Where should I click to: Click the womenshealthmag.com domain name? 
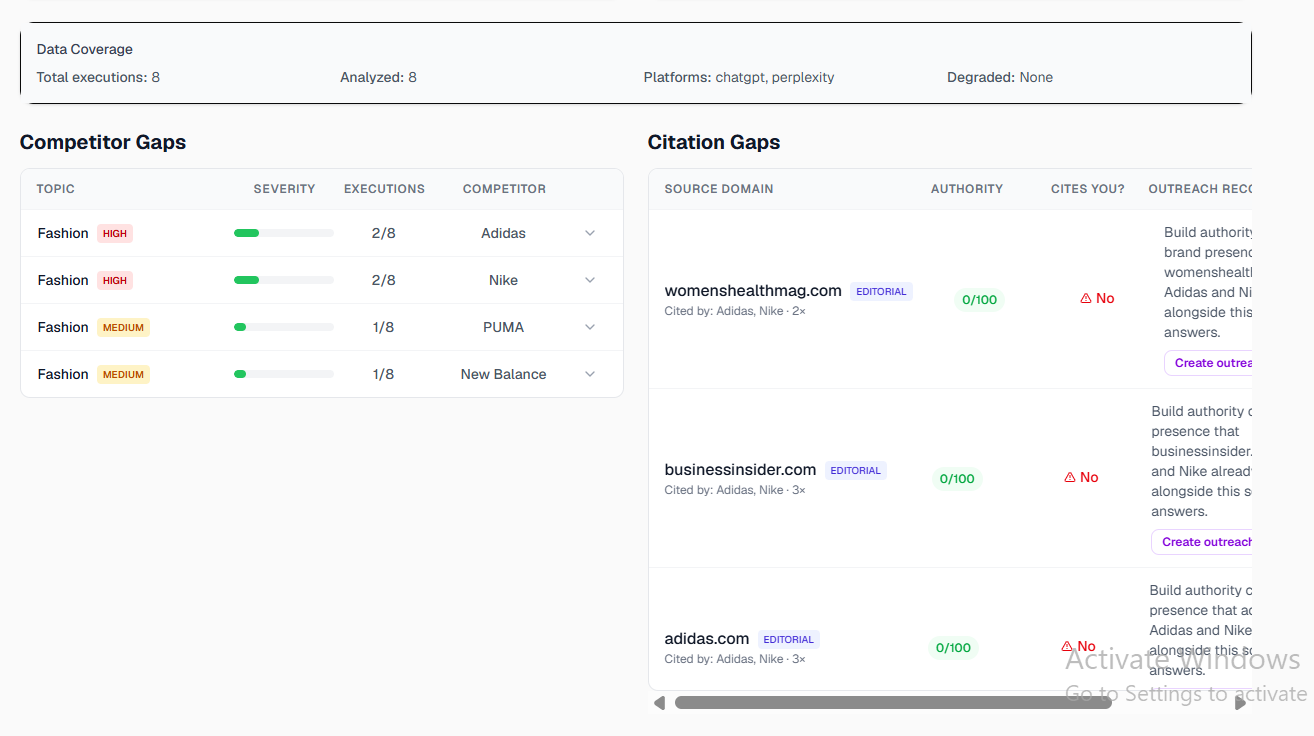pos(753,290)
